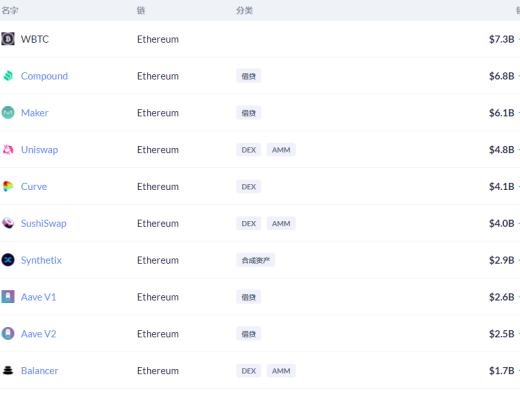Image resolution: width=520 pixels, height=400 pixels.
Task: Click Ethereum chain cell in Uniswap row
Action: click(158, 150)
